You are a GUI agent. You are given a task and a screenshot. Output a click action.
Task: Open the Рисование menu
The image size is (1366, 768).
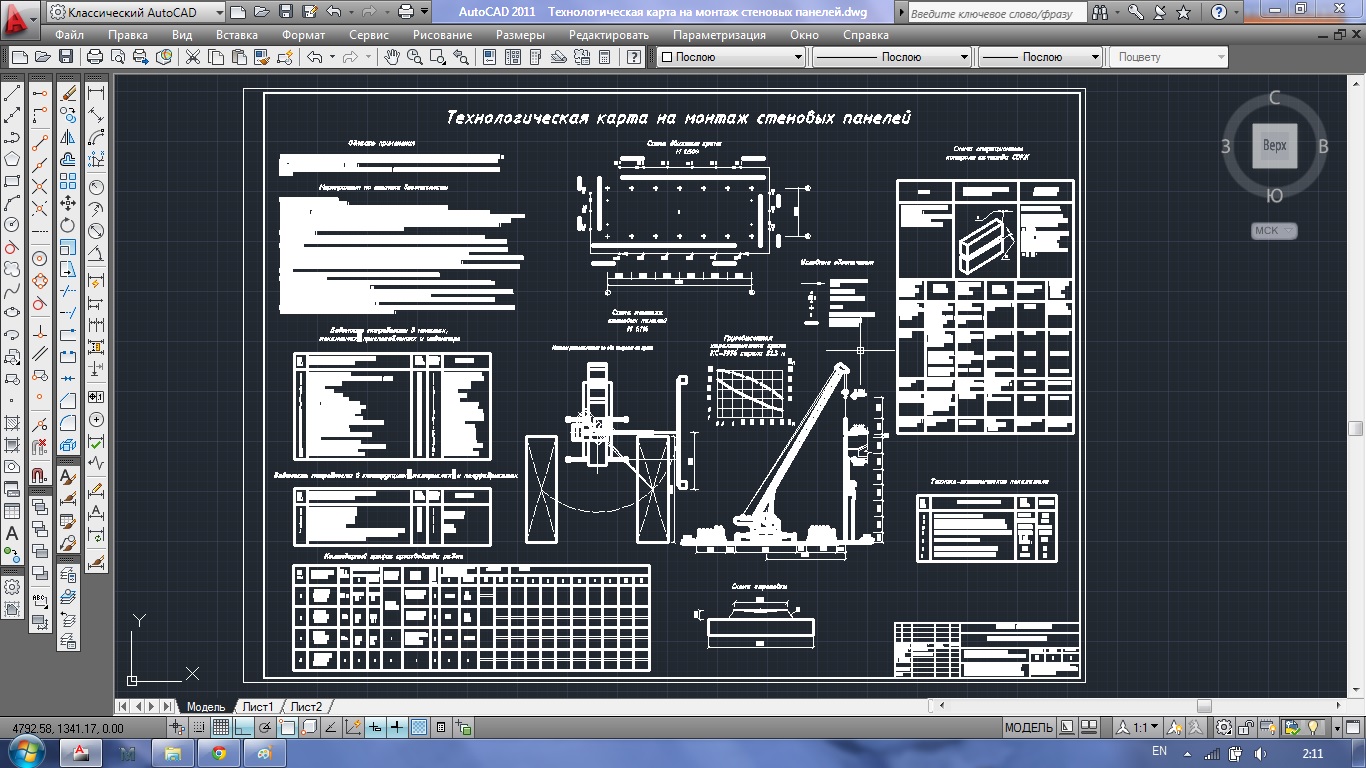(x=442, y=34)
